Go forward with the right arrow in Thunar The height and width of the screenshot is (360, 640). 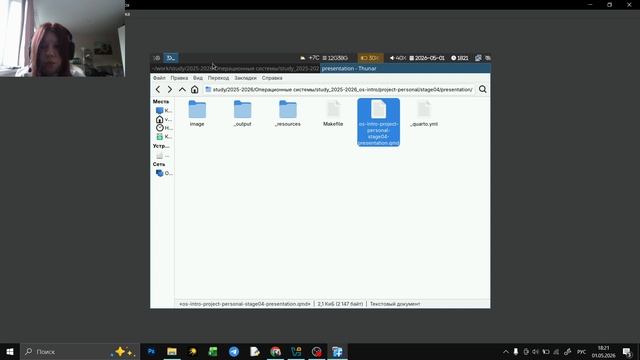170,89
